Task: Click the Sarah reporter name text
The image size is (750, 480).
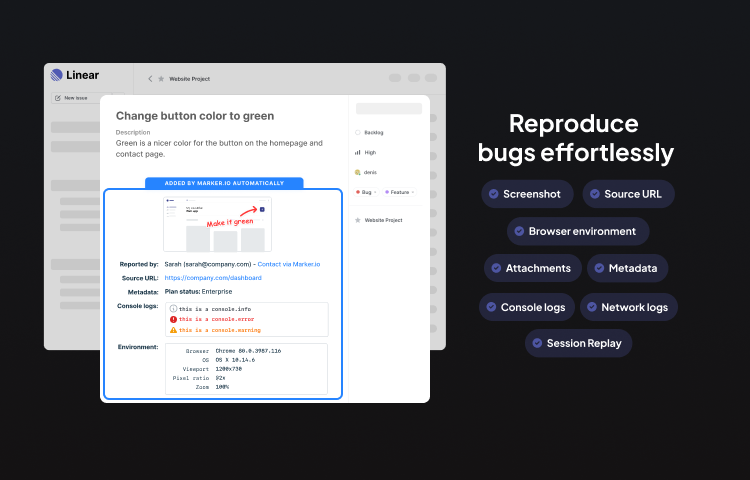Action: click(173, 264)
